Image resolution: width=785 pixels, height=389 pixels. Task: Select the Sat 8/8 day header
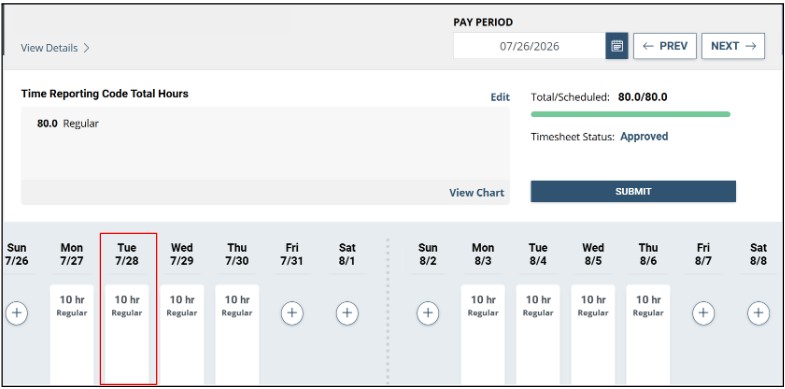pyautogui.click(x=758, y=254)
